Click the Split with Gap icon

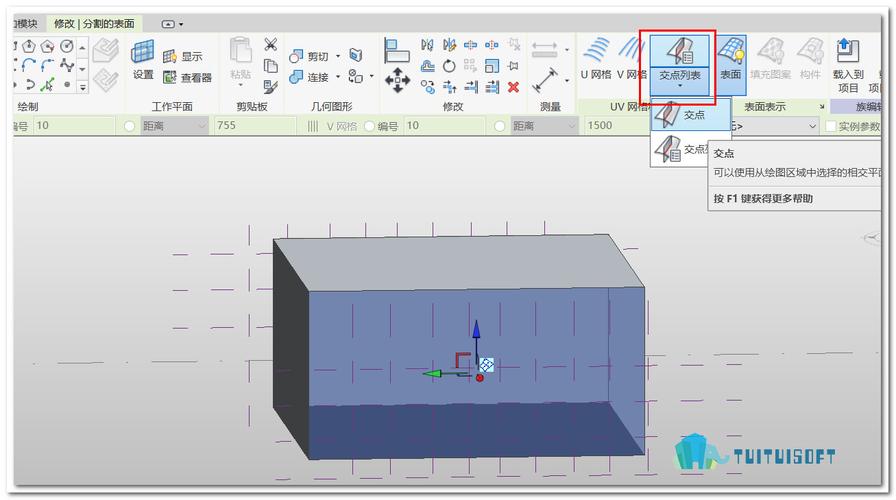coord(491,45)
